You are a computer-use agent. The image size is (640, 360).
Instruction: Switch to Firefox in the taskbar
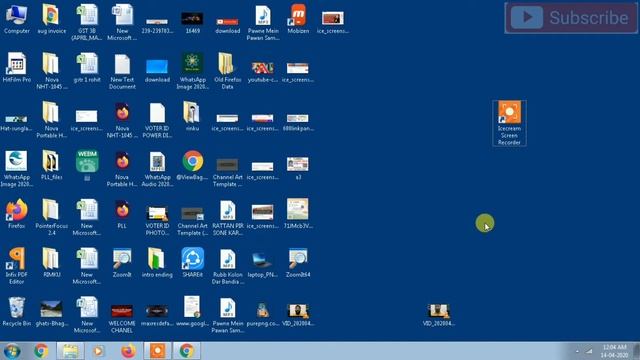click(128, 351)
